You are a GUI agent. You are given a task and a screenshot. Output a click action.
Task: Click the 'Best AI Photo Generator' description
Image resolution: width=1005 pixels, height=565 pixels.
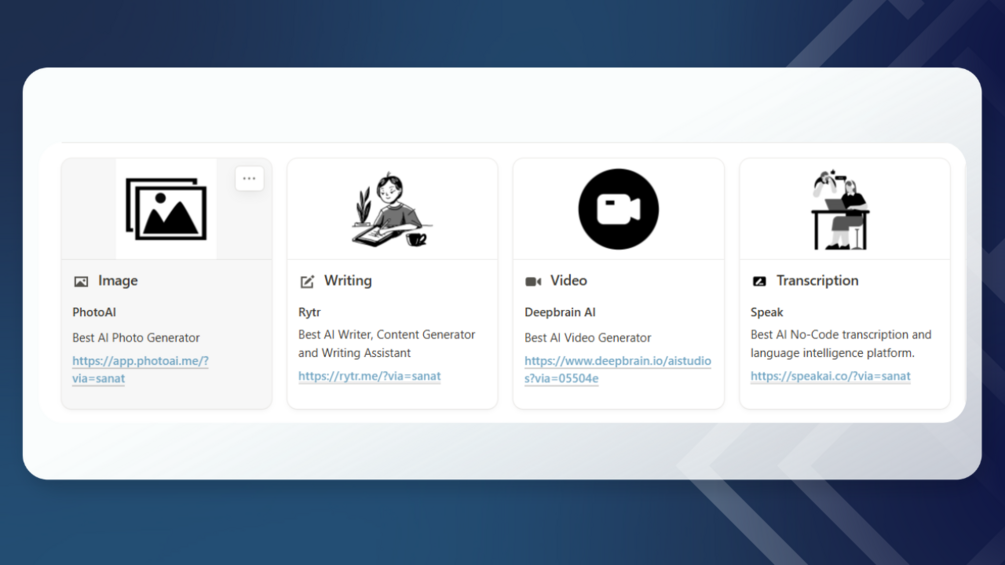pyautogui.click(x=136, y=338)
